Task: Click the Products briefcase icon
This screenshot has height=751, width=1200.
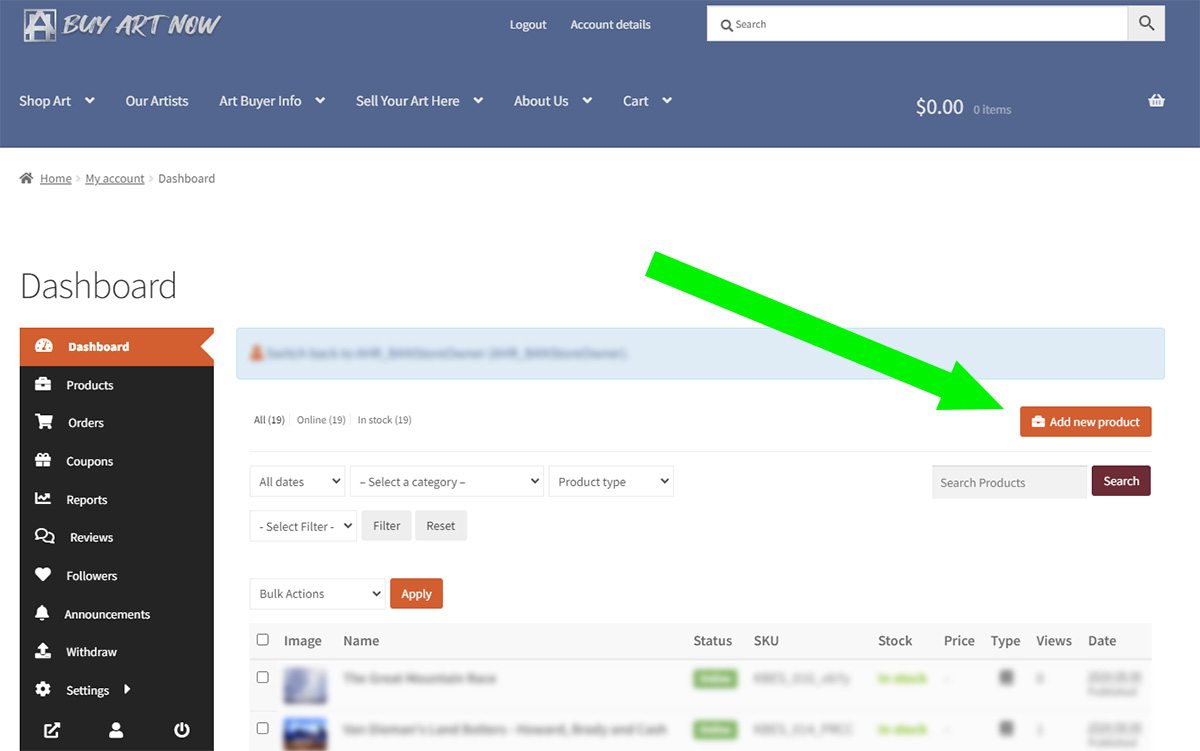Action: (x=43, y=384)
